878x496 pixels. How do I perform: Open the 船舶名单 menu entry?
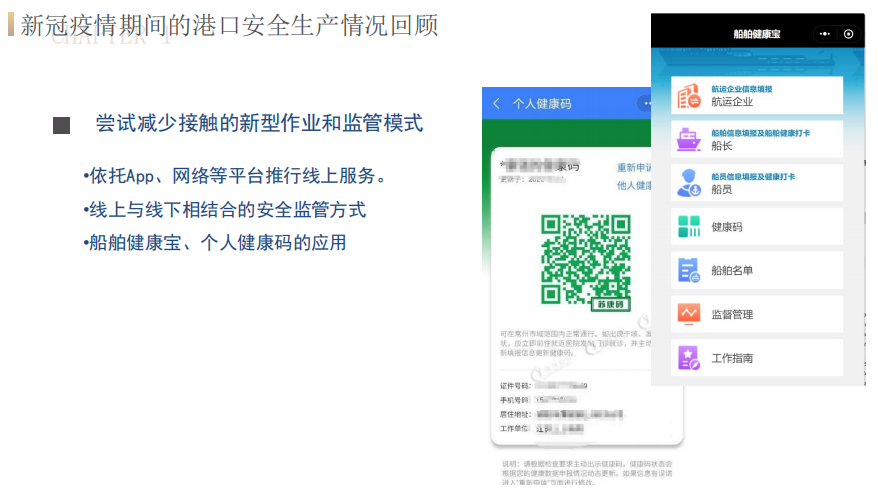point(757,270)
